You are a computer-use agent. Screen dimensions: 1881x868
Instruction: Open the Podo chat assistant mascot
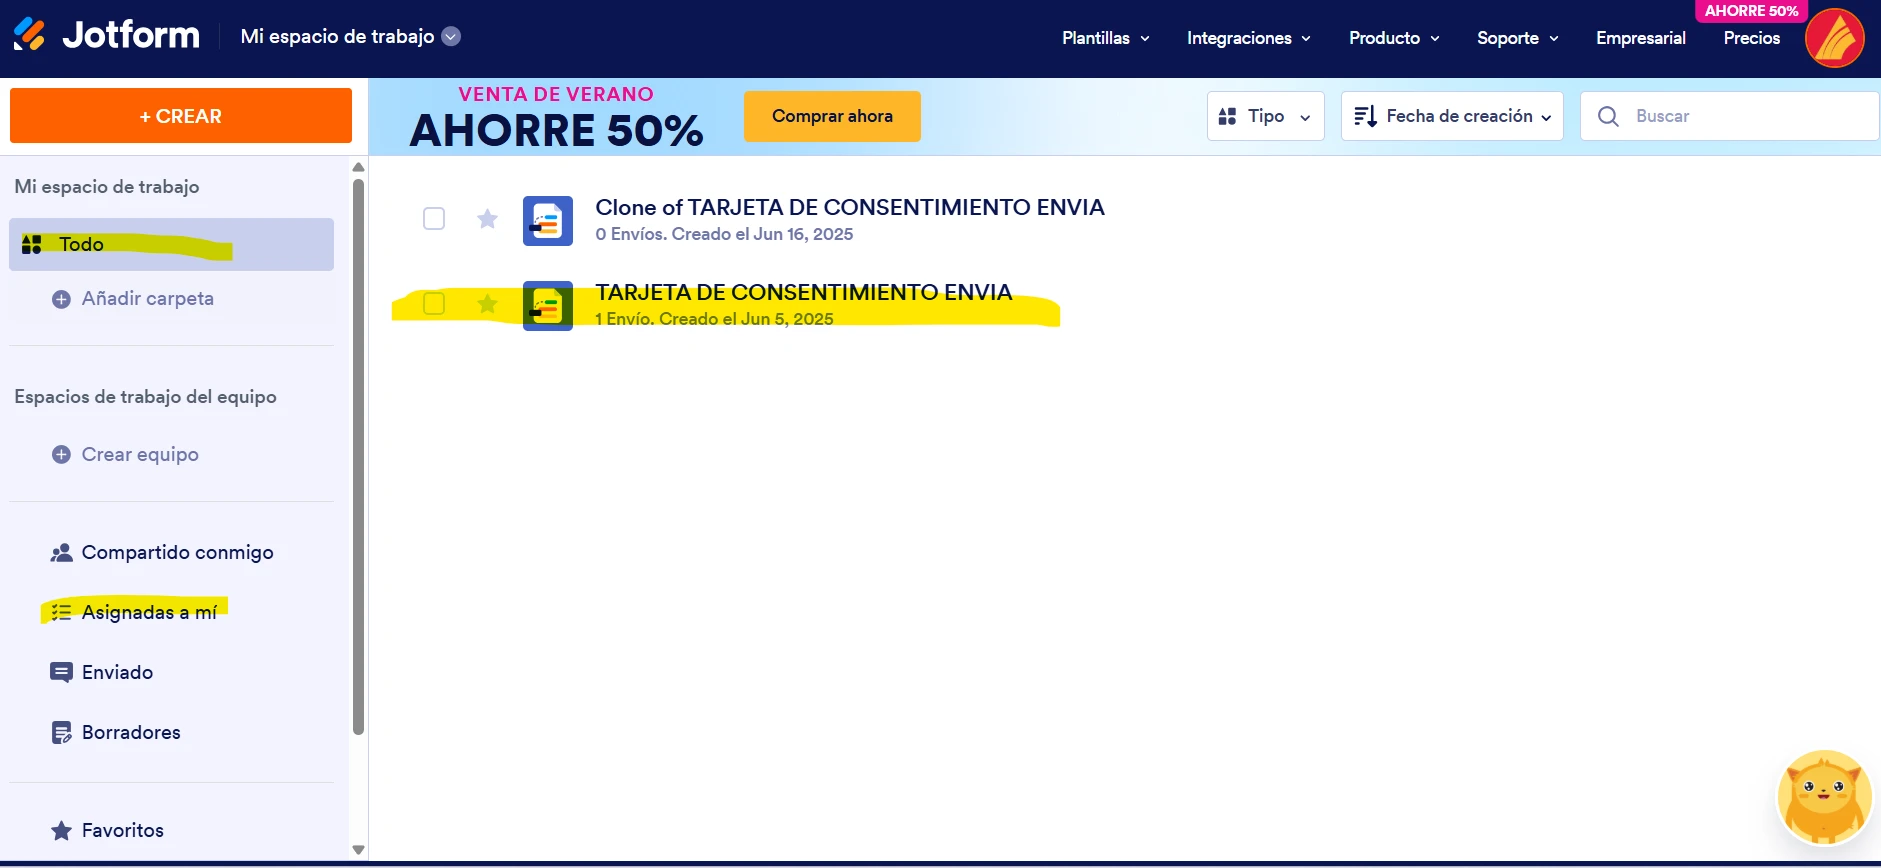tap(1824, 798)
